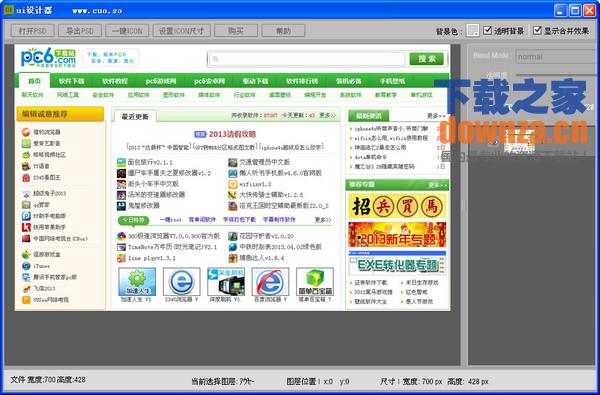
Task: Click the 快用苹果助手 icon in the sidebar
Action: pos(26,227)
